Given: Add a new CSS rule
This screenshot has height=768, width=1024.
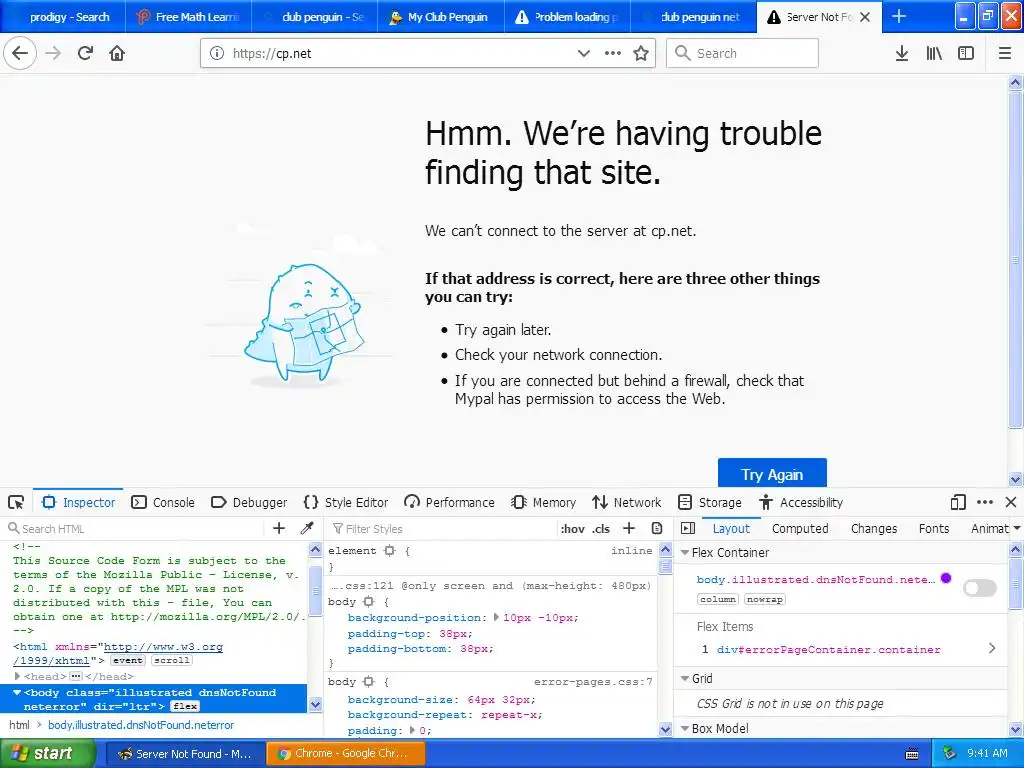Looking at the screenshot, I should (x=629, y=528).
